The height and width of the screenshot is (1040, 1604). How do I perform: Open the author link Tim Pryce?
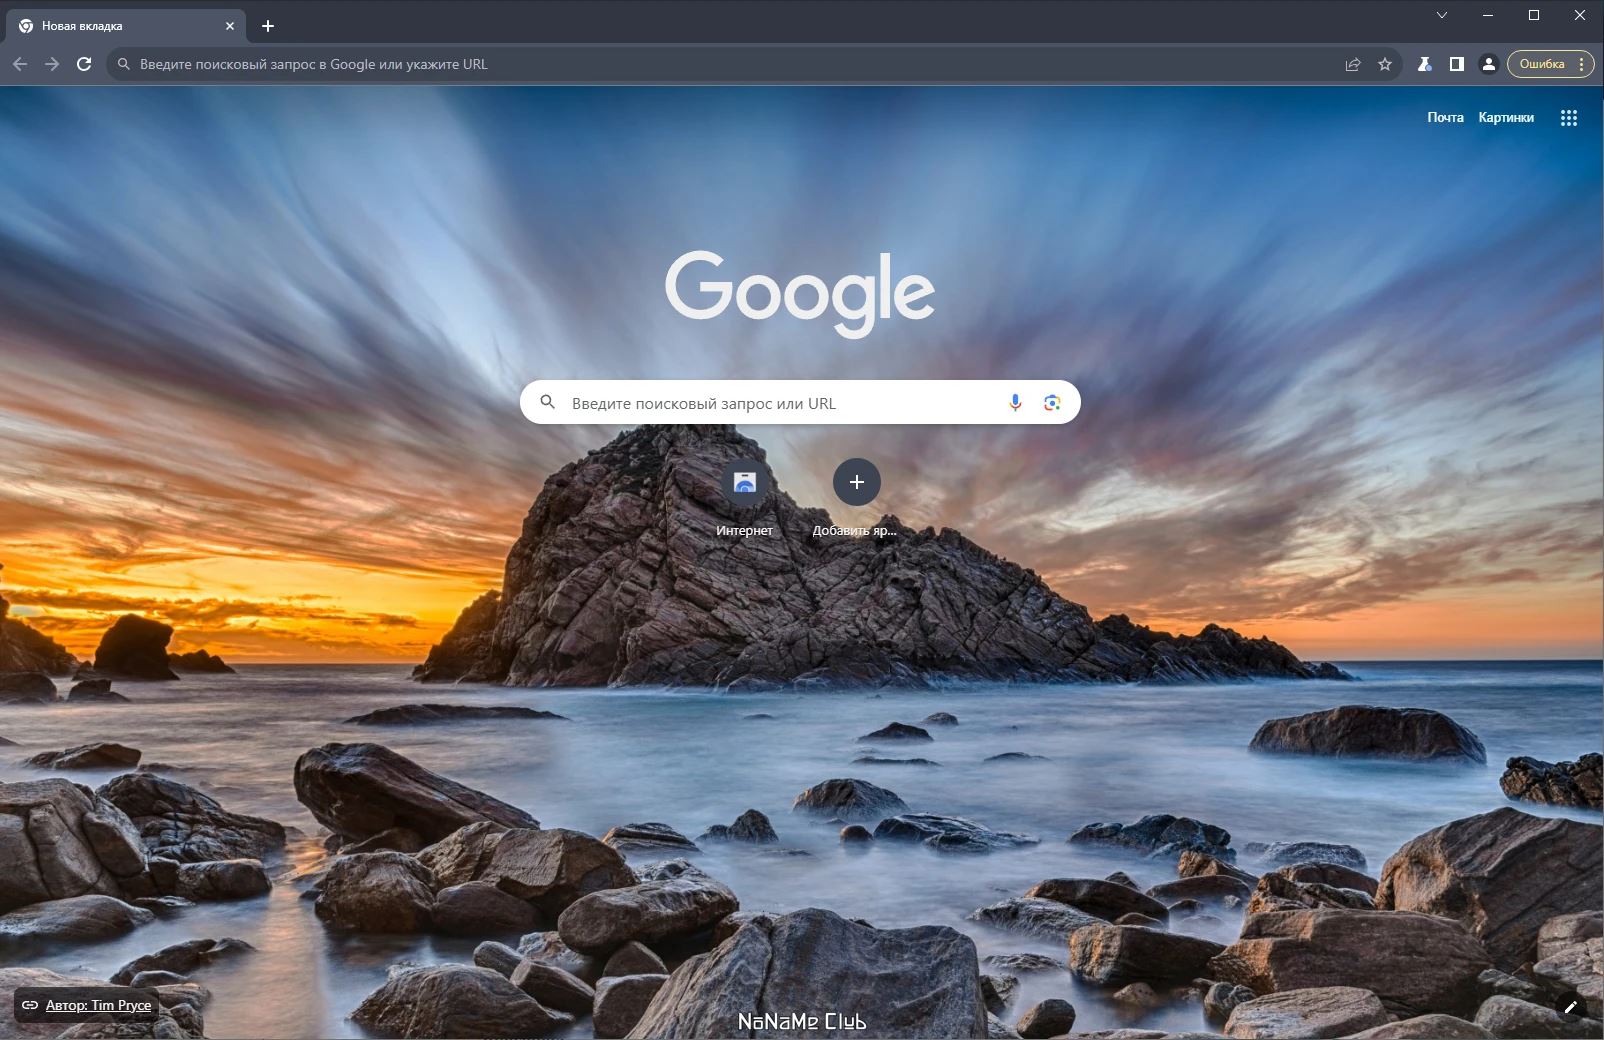[x=98, y=1005]
